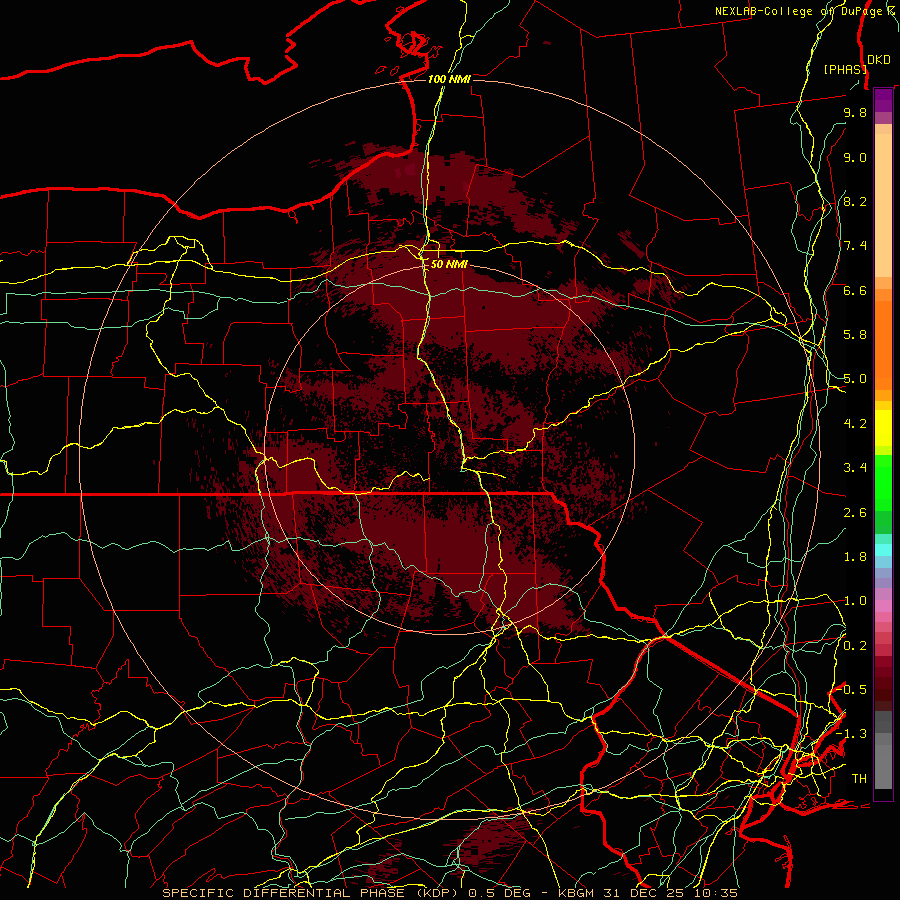900x900 pixels.
Task: Click the pink band of the color bar
Action: click(x=883, y=606)
